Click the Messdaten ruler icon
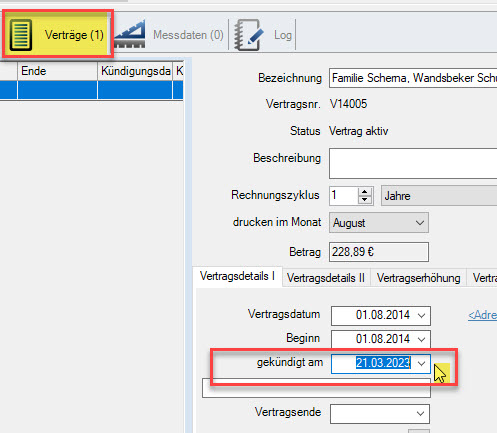 pyautogui.click(x=130, y=35)
